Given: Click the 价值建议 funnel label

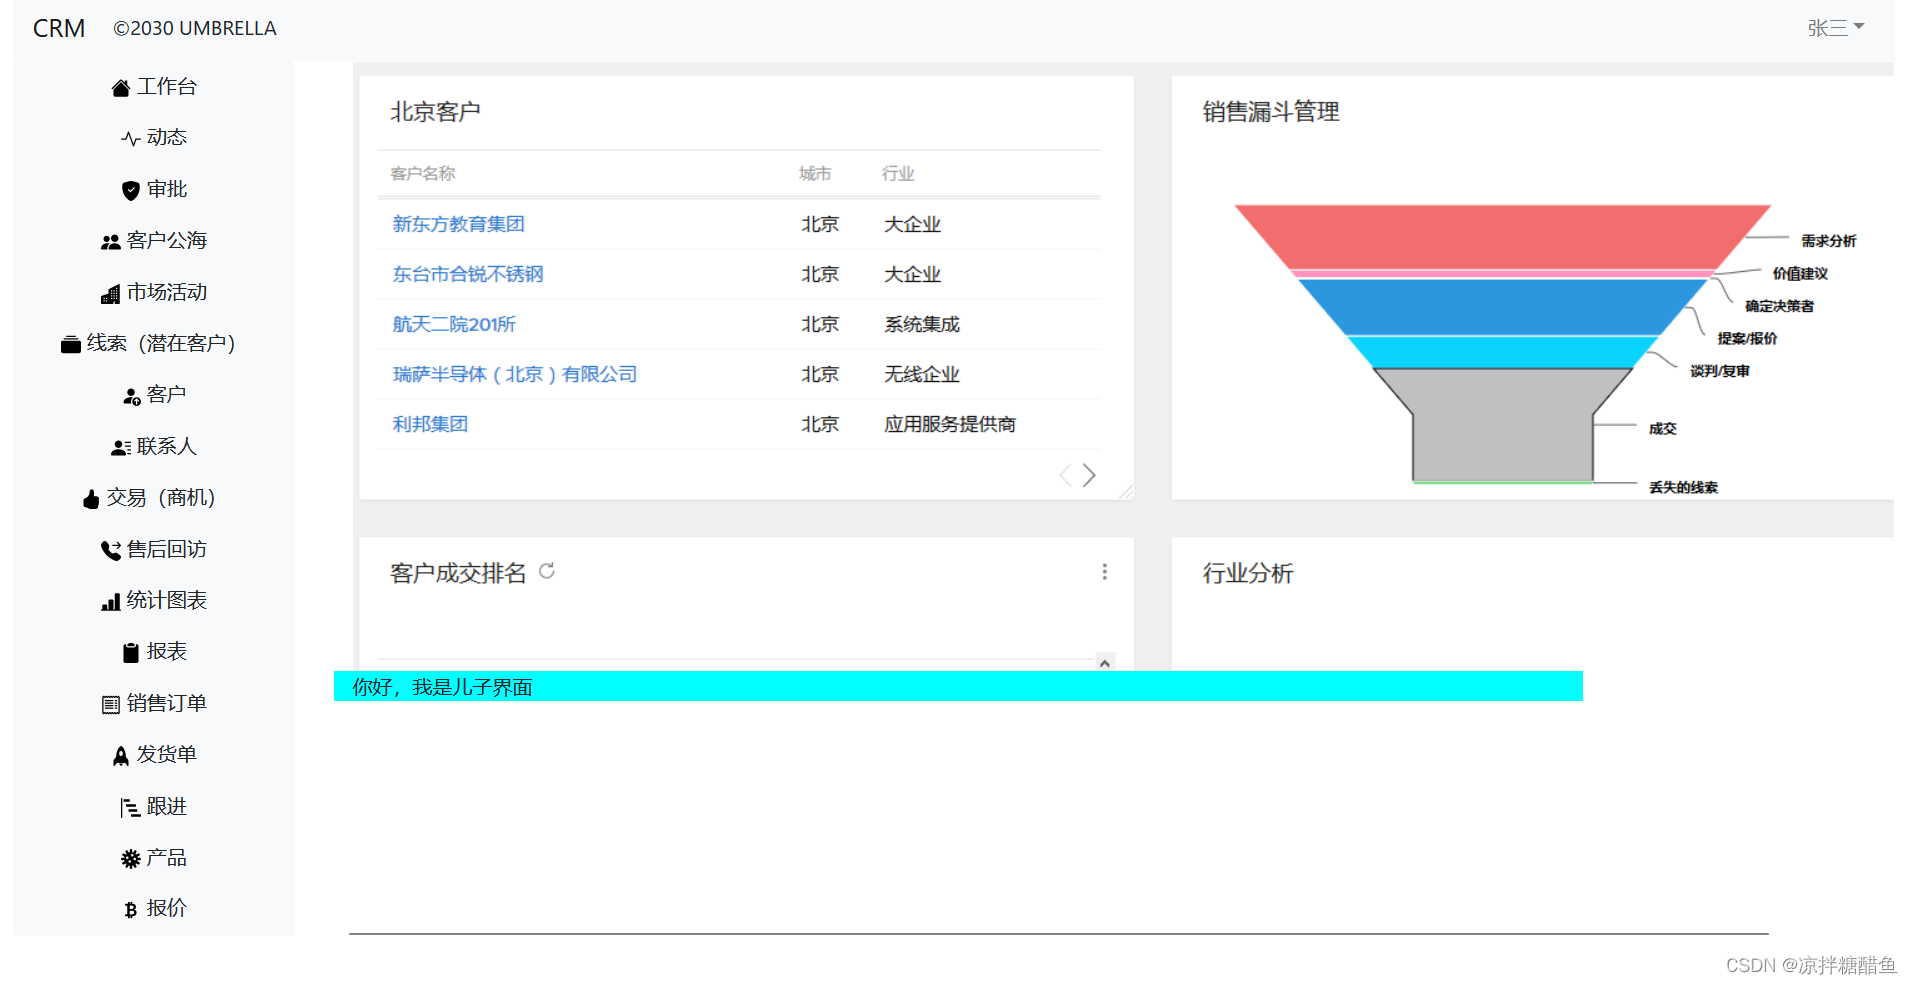Looking at the screenshot, I should tap(1800, 274).
